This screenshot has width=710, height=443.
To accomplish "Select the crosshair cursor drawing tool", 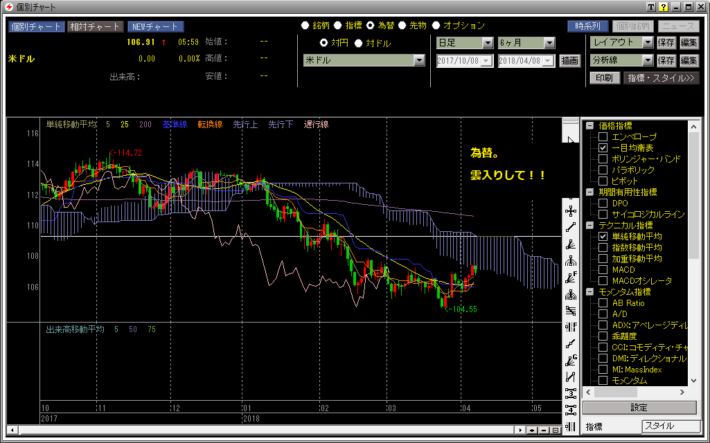I will [570, 211].
